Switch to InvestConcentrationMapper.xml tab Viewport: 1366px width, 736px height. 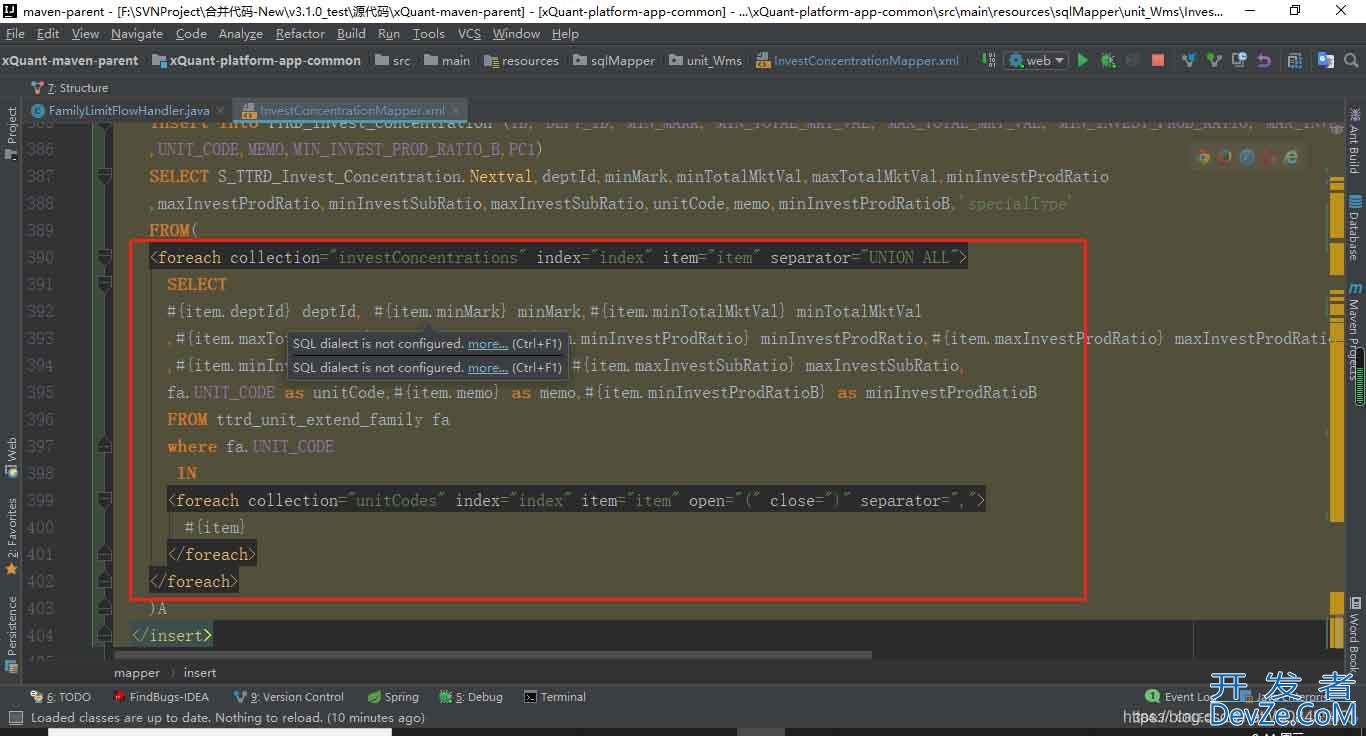pyautogui.click(x=352, y=110)
